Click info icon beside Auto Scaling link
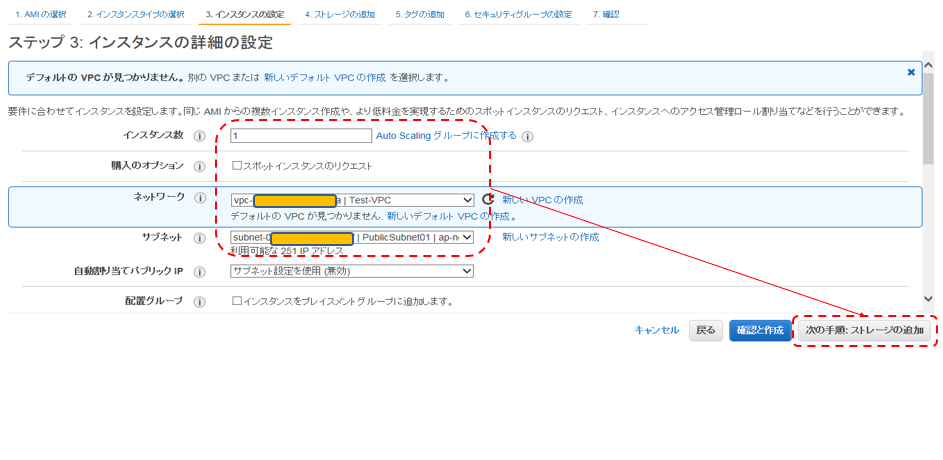This screenshot has width=943, height=460. pos(527,136)
